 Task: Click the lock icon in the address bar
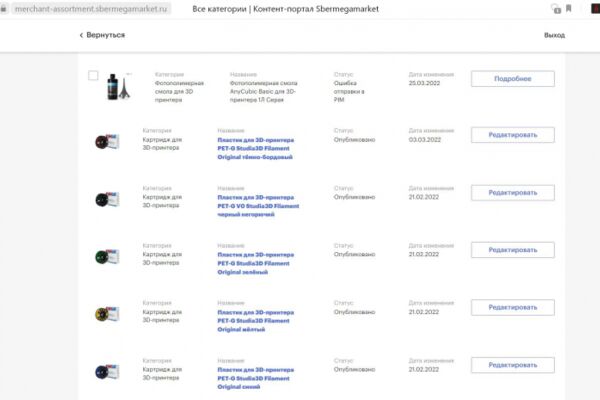coord(3,8)
